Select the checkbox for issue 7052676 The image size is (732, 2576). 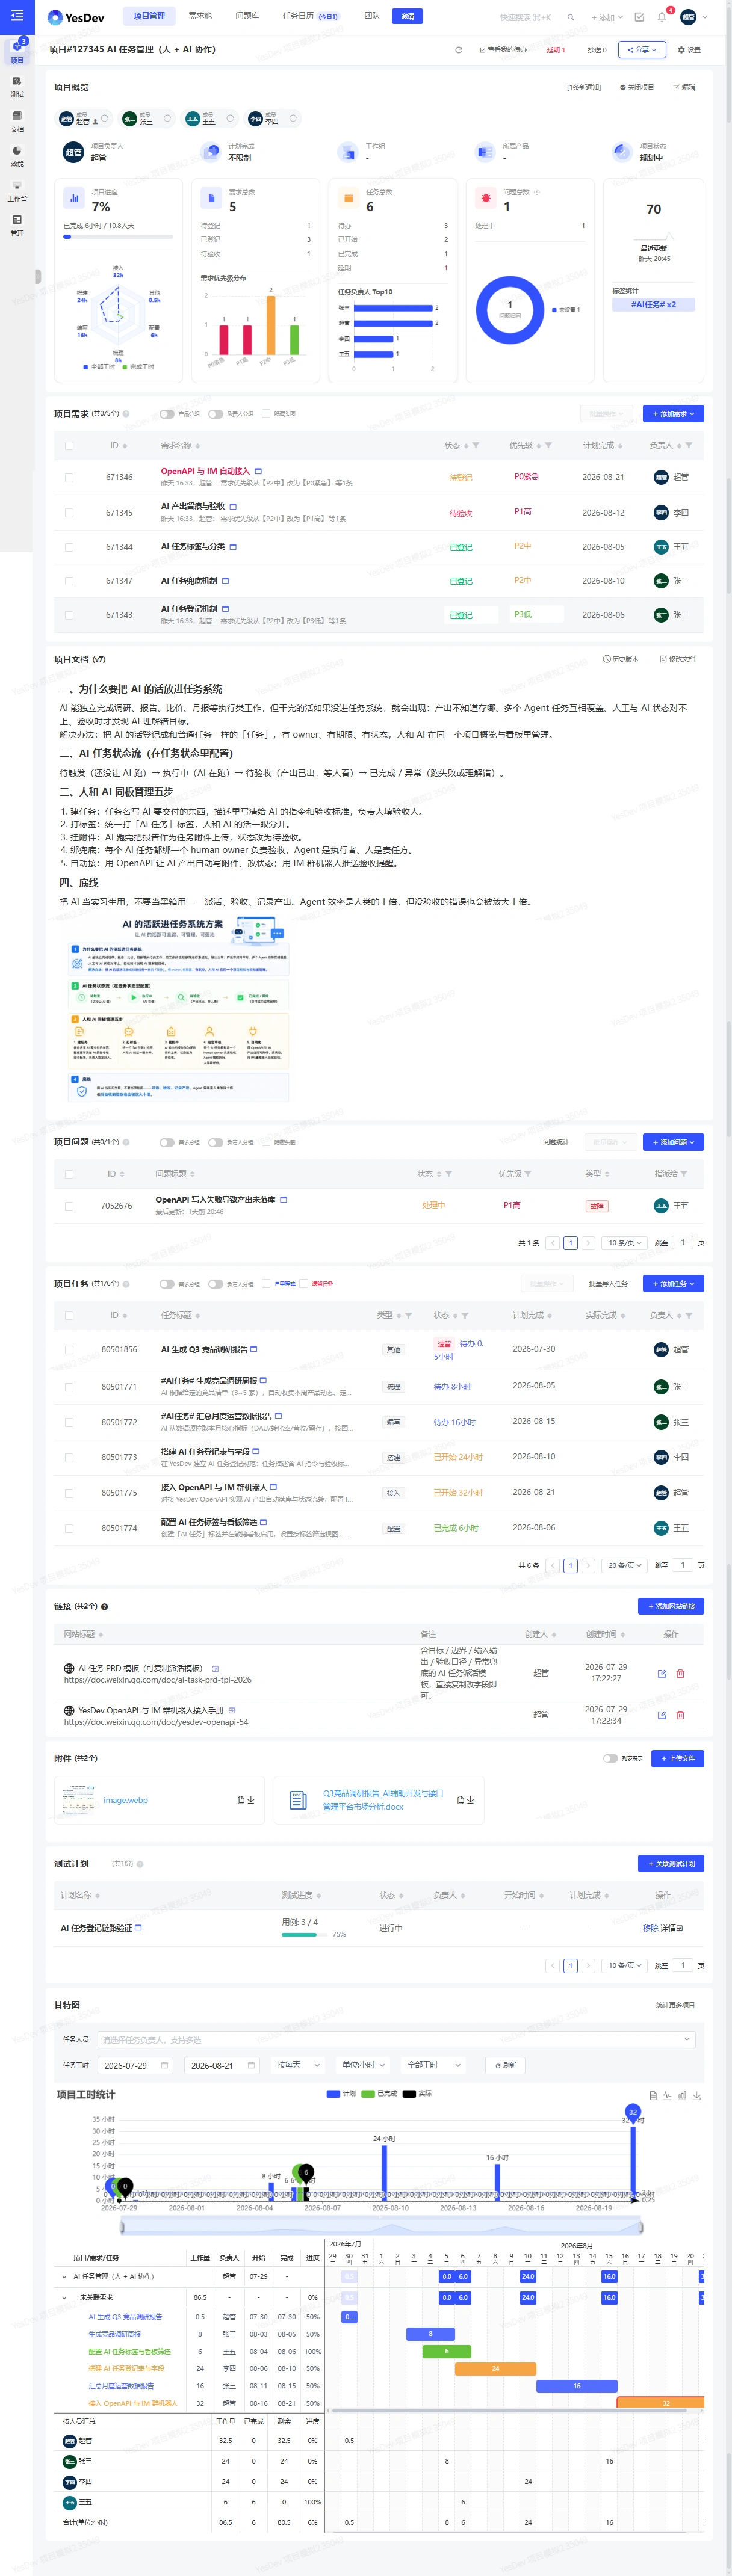(x=69, y=1206)
